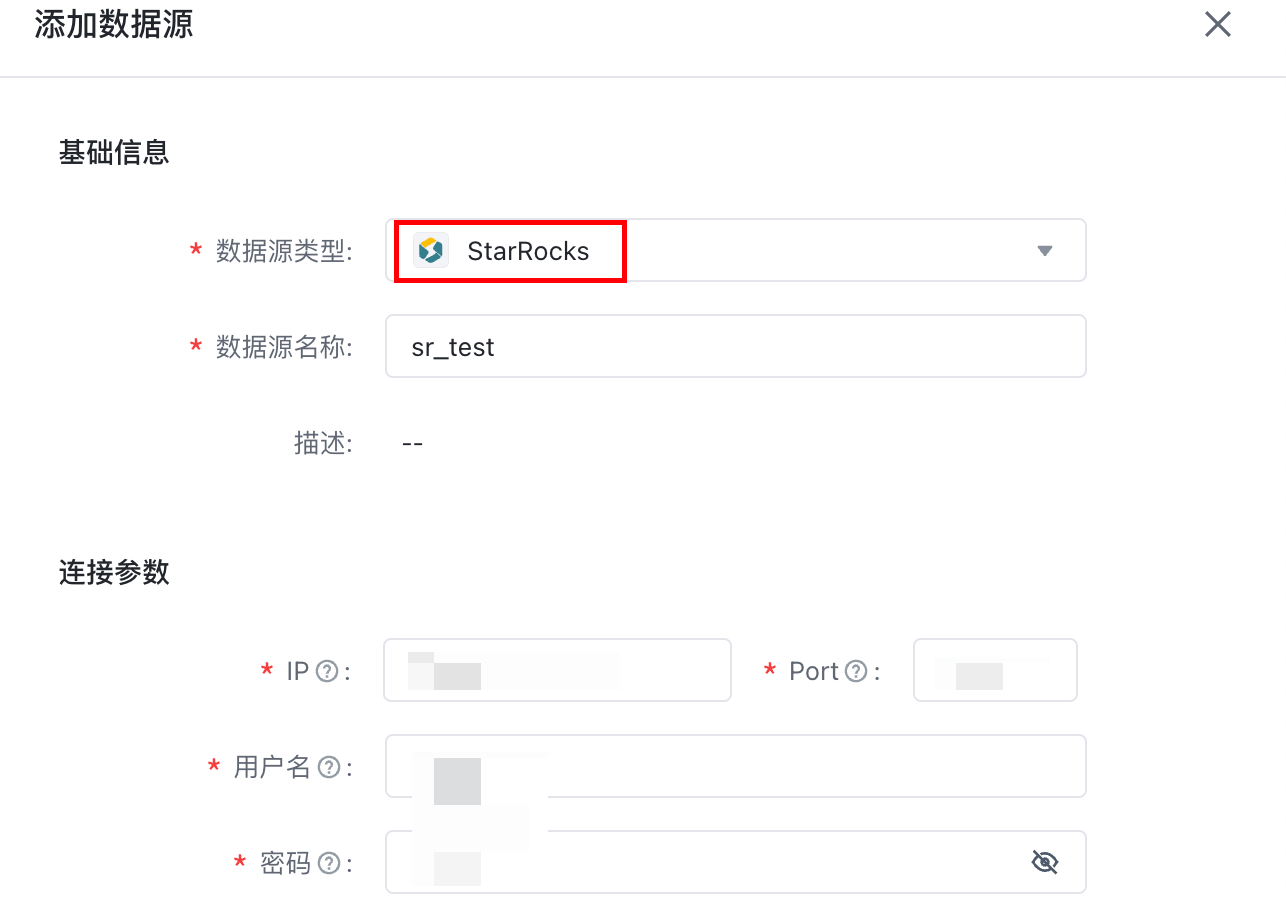Toggle password visibility eye icon

pyautogui.click(x=1044, y=862)
